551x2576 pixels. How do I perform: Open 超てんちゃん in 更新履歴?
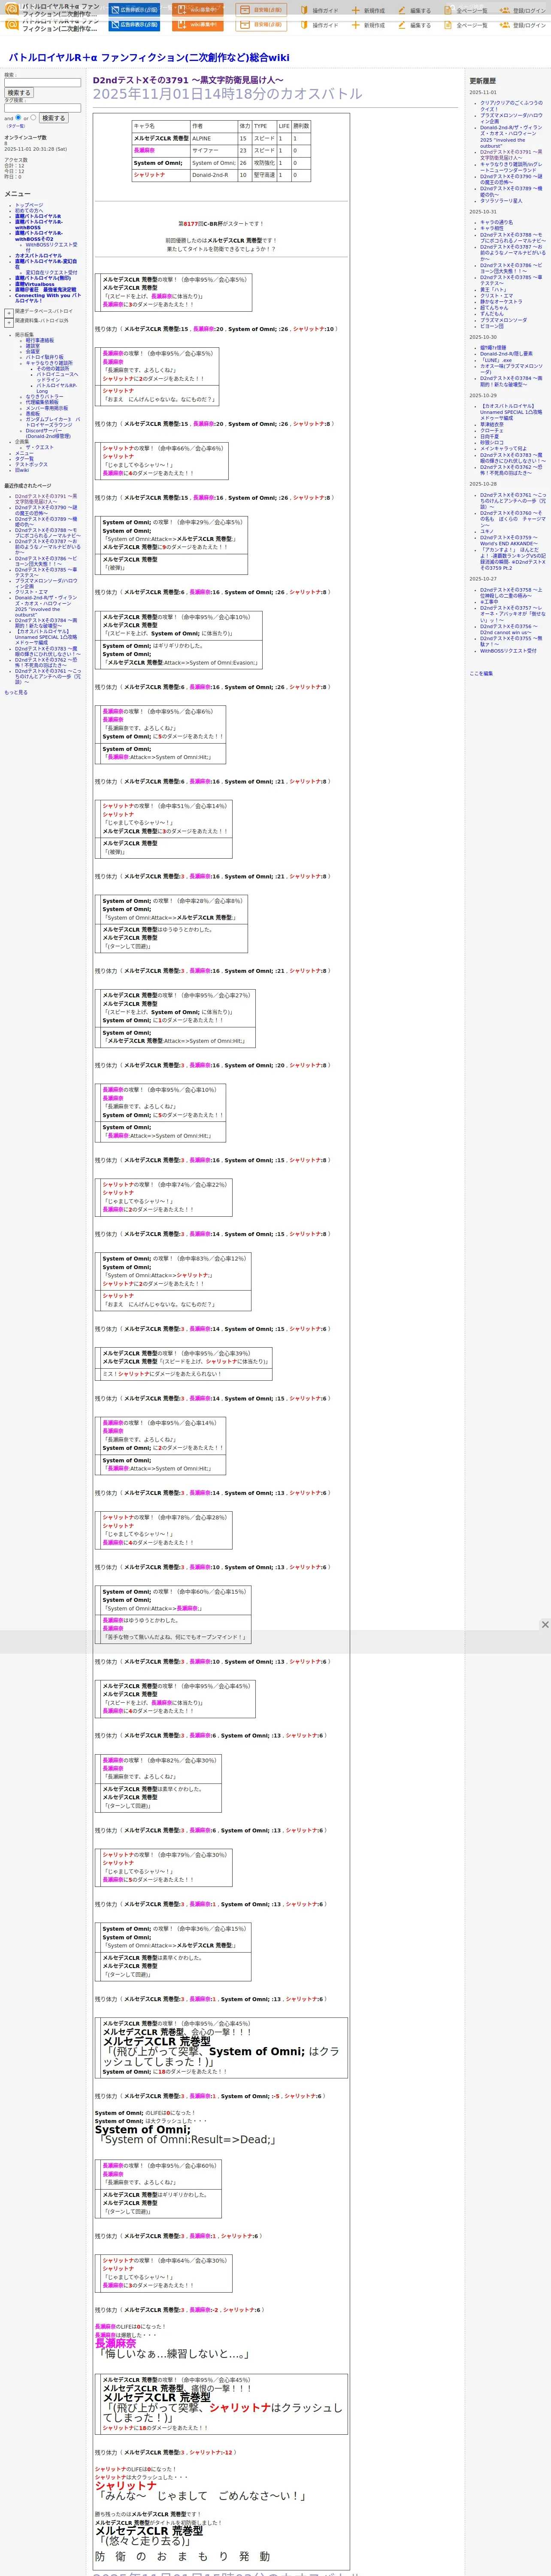494,308
